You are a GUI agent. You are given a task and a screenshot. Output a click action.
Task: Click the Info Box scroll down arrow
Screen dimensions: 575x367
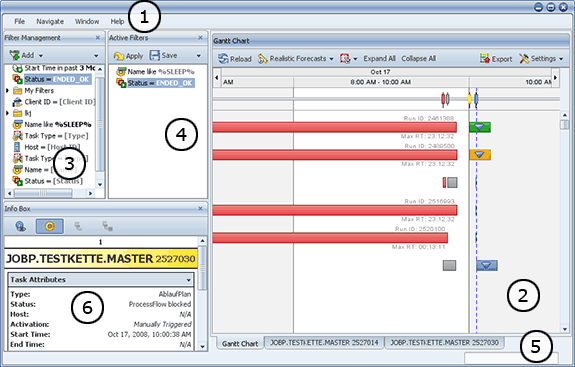point(202,346)
